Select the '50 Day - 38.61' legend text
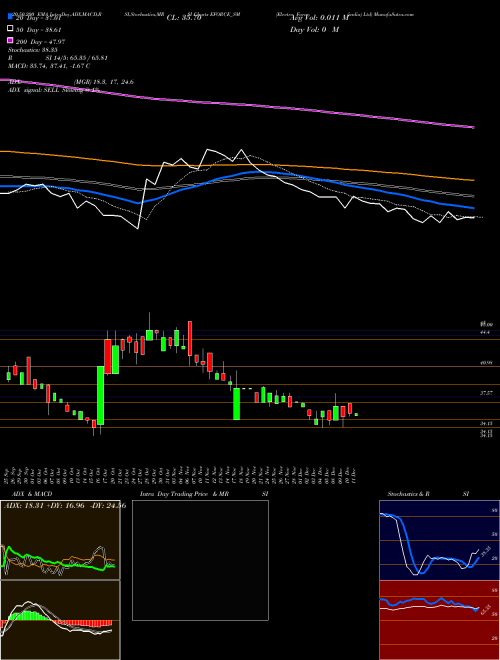The image size is (500, 660). point(39,30)
